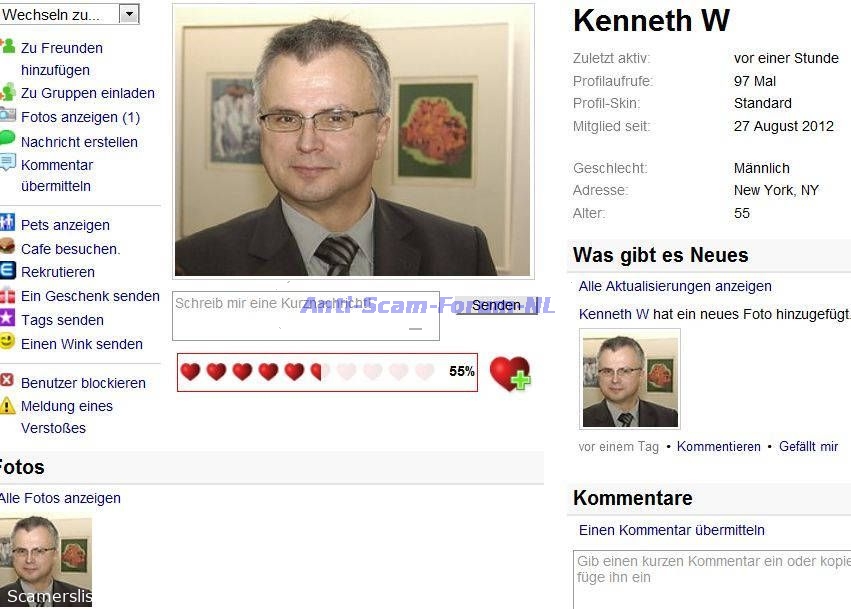Click the 'Gefällt mir' link

click(808, 447)
